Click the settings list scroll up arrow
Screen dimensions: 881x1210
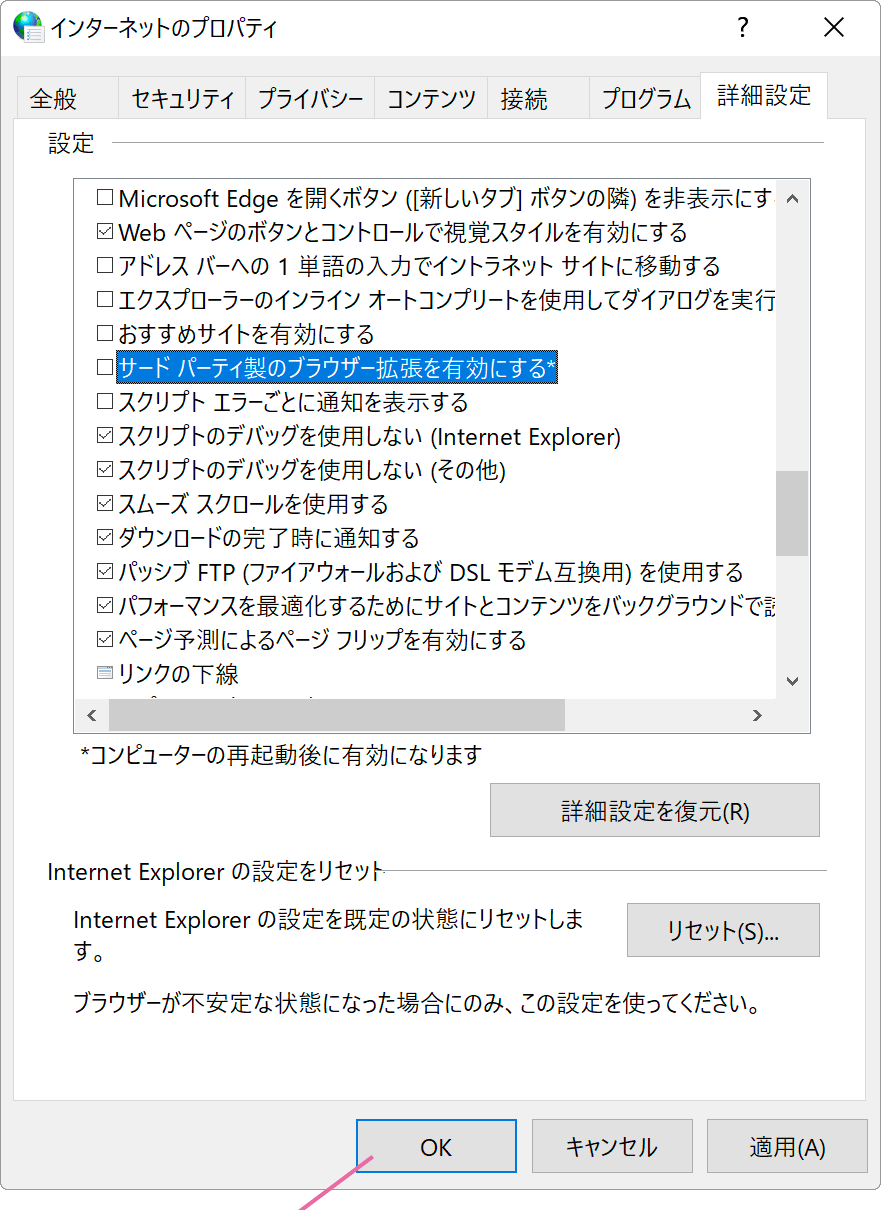point(793,198)
